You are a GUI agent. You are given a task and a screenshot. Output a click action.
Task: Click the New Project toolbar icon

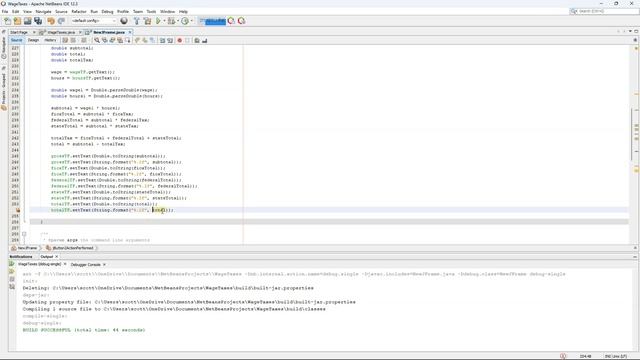[x=17, y=21]
